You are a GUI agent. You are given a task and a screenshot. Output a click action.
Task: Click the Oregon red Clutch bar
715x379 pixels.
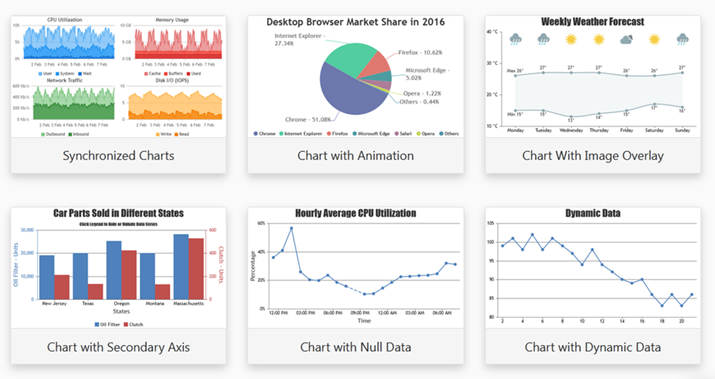(x=129, y=275)
